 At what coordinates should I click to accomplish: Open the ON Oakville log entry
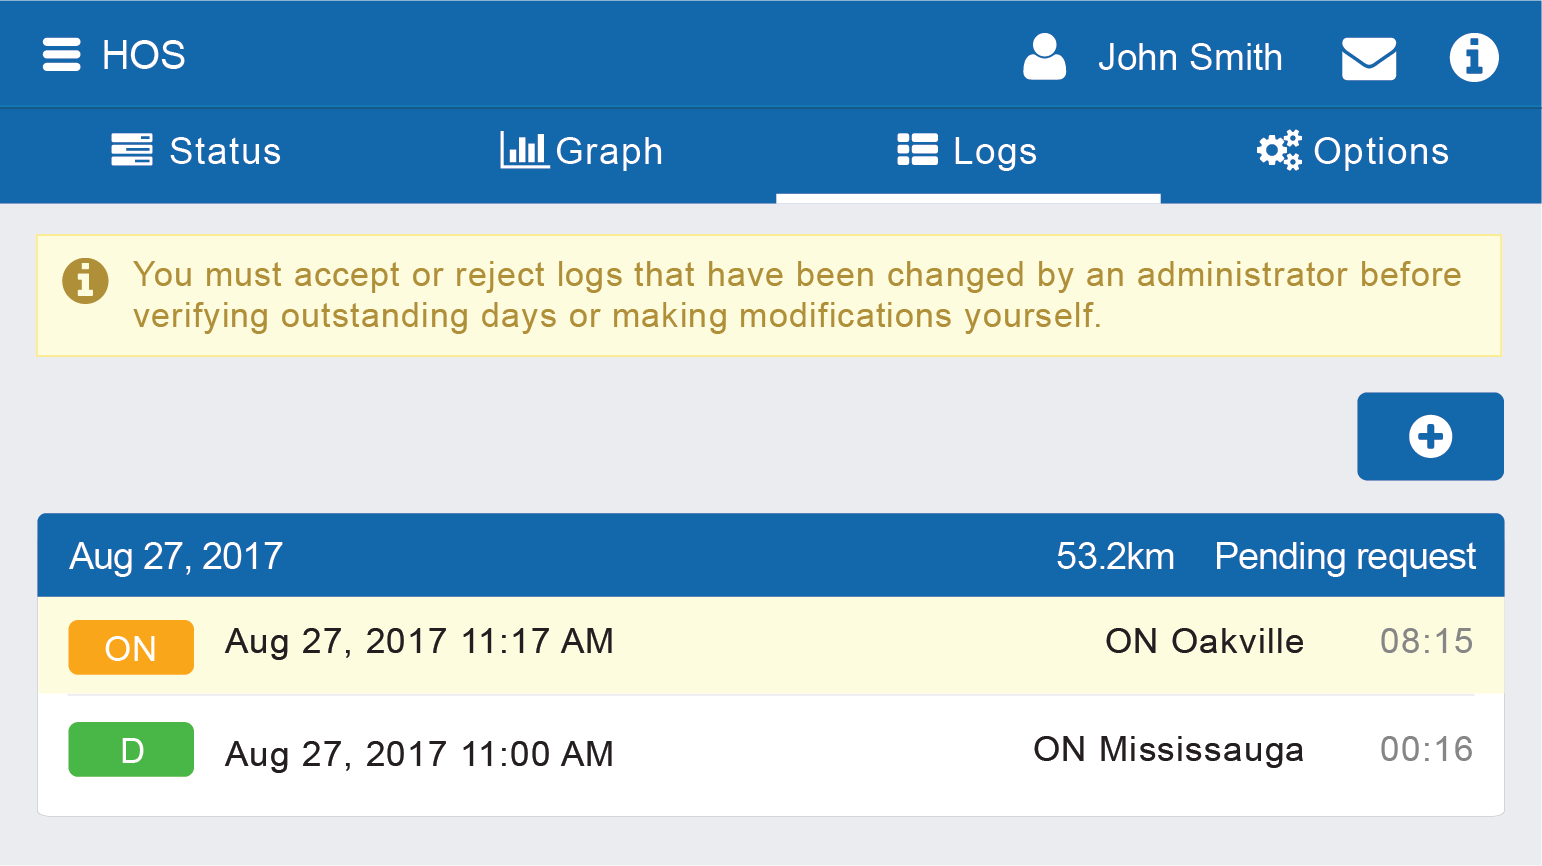(1203, 642)
